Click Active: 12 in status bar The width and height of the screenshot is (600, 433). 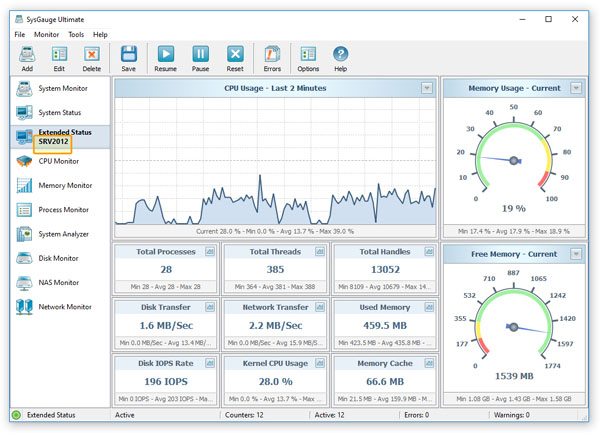coord(329,415)
